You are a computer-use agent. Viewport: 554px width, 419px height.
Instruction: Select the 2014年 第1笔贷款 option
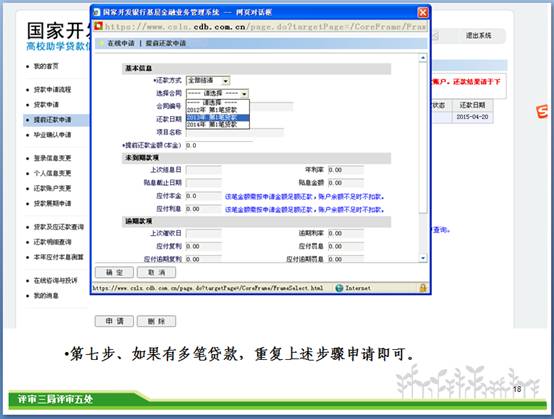click(217, 124)
